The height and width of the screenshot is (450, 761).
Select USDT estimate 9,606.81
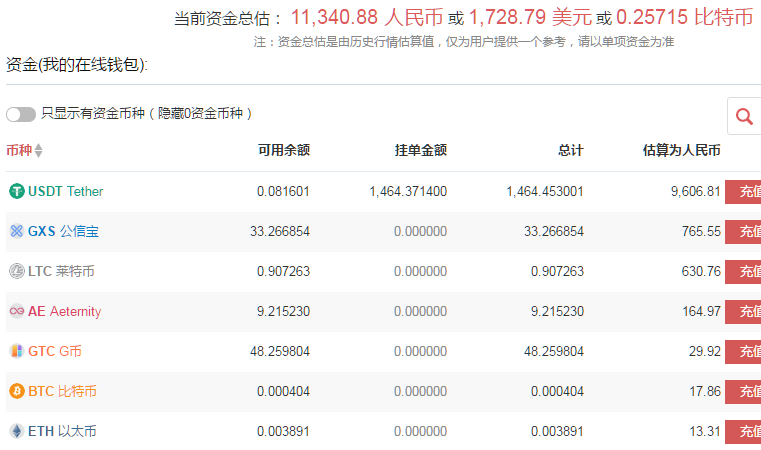(x=695, y=191)
